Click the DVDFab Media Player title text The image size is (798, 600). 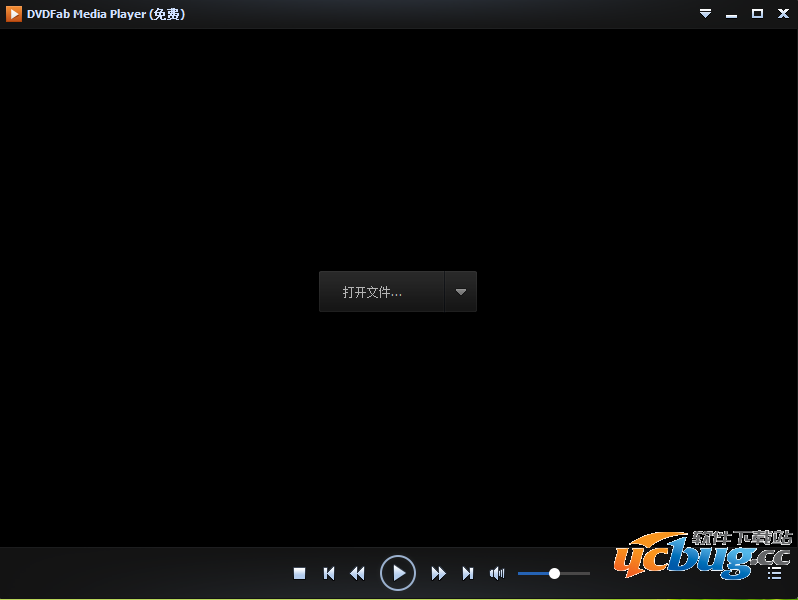click(105, 14)
